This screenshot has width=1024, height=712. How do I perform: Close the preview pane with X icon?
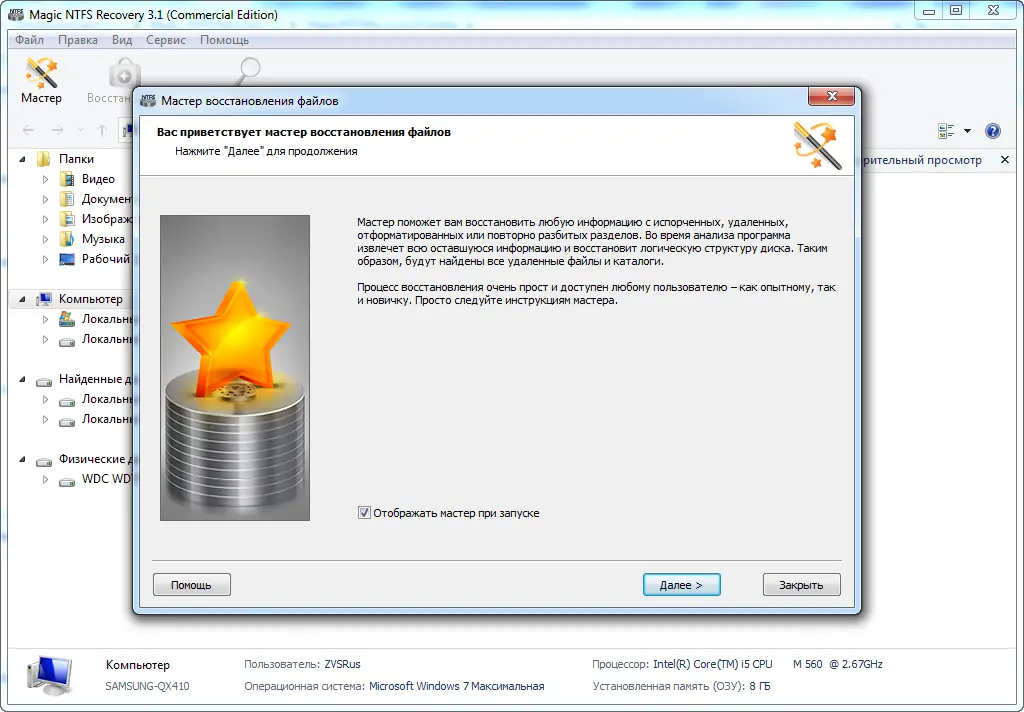pos(1004,159)
